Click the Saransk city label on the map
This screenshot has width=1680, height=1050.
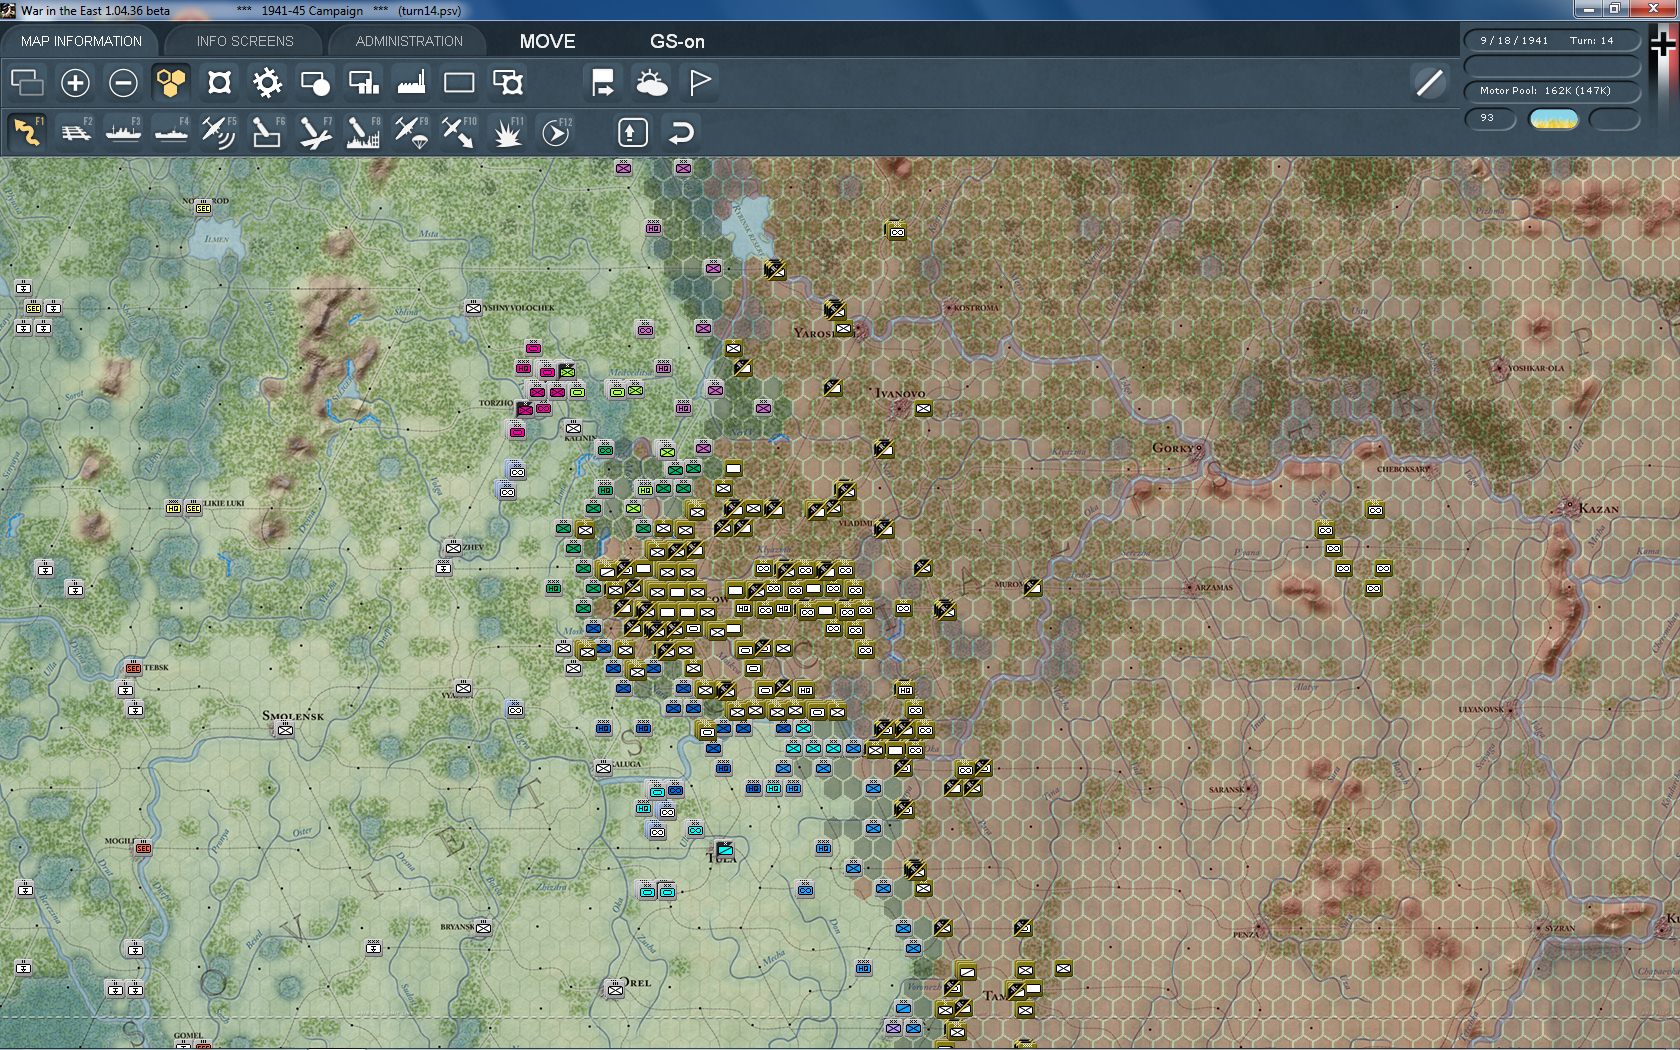[1226, 789]
